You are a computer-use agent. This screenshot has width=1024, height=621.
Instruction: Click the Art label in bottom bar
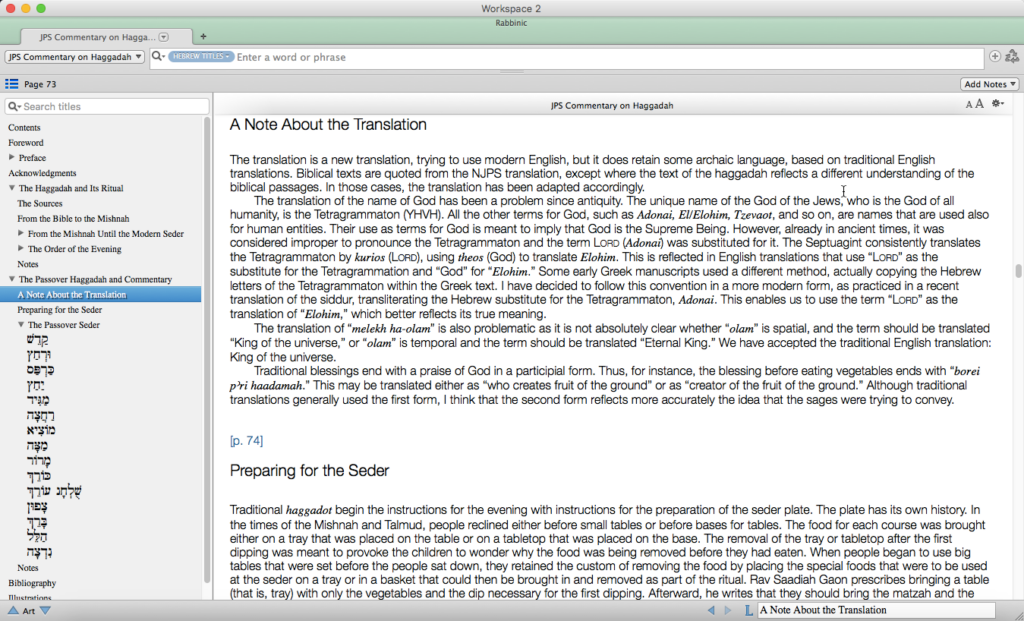pyautogui.click(x=29, y=611)
